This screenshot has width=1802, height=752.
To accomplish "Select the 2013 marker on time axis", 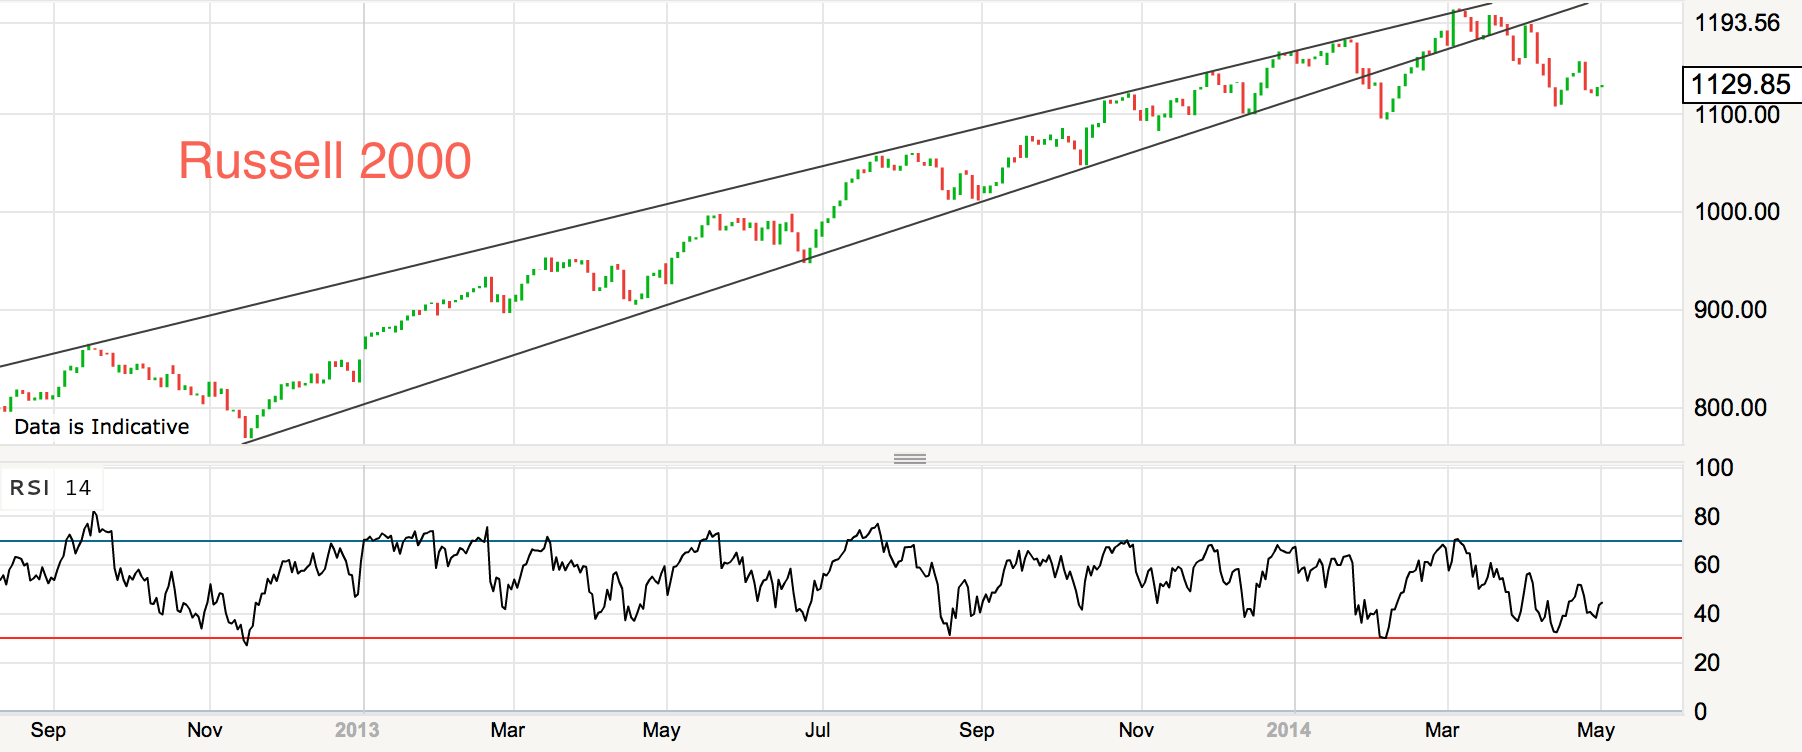I will pos(357,730).
